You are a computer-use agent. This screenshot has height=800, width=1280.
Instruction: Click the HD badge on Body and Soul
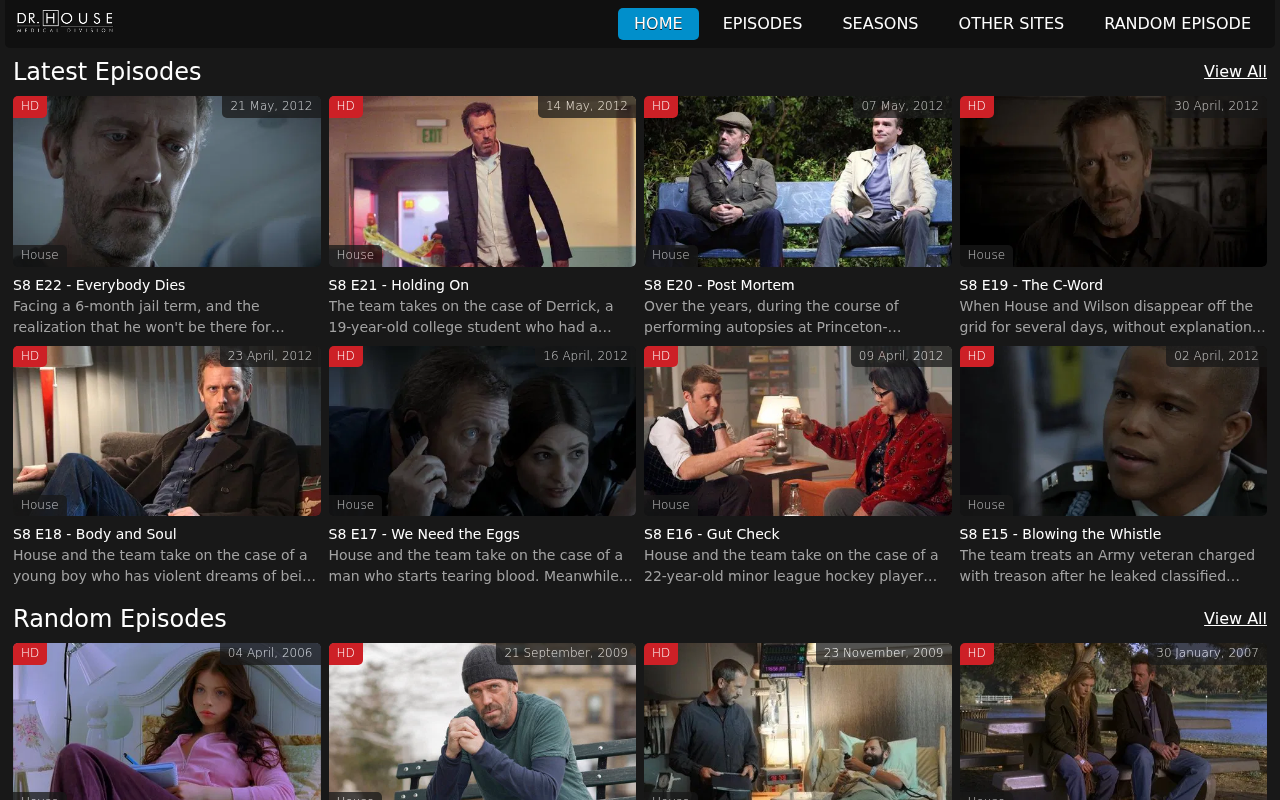pyautogui.click(x=30, y=357)
